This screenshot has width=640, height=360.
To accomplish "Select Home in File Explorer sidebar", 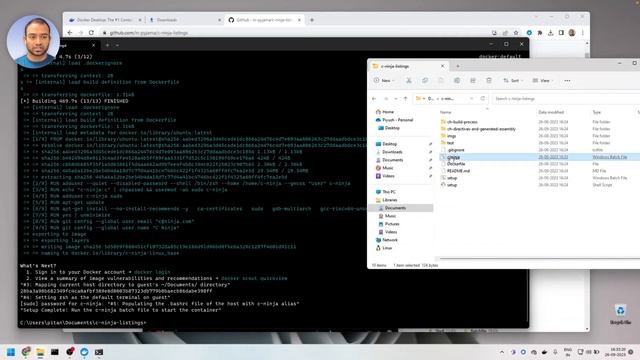I will [x=385, y=112].
